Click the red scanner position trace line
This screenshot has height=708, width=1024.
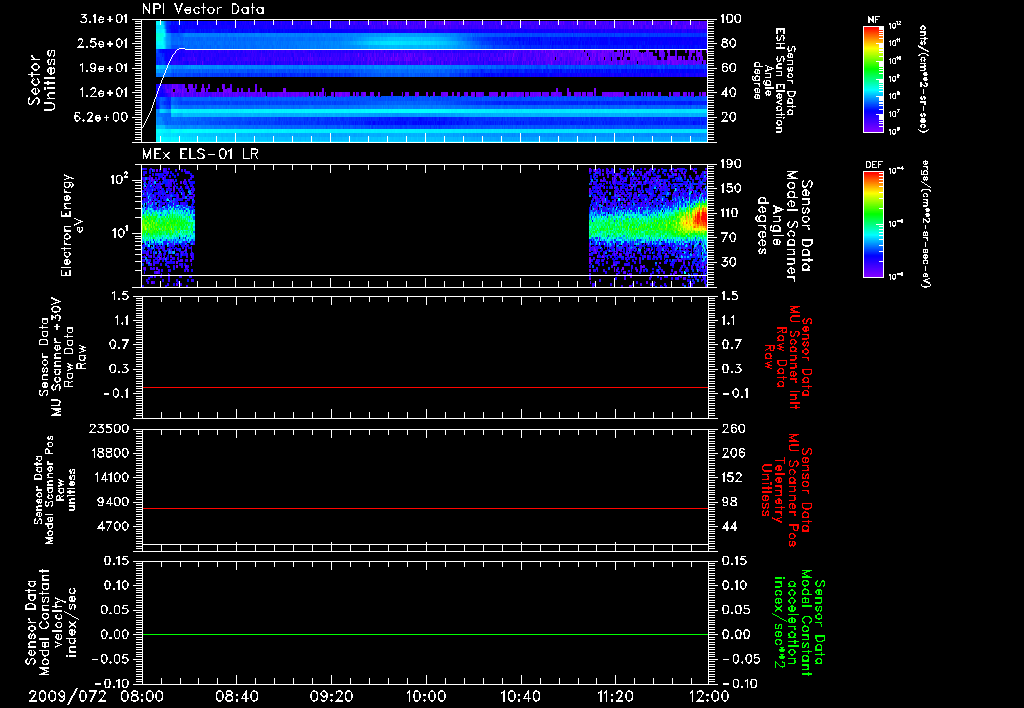(x=425, y=509)
